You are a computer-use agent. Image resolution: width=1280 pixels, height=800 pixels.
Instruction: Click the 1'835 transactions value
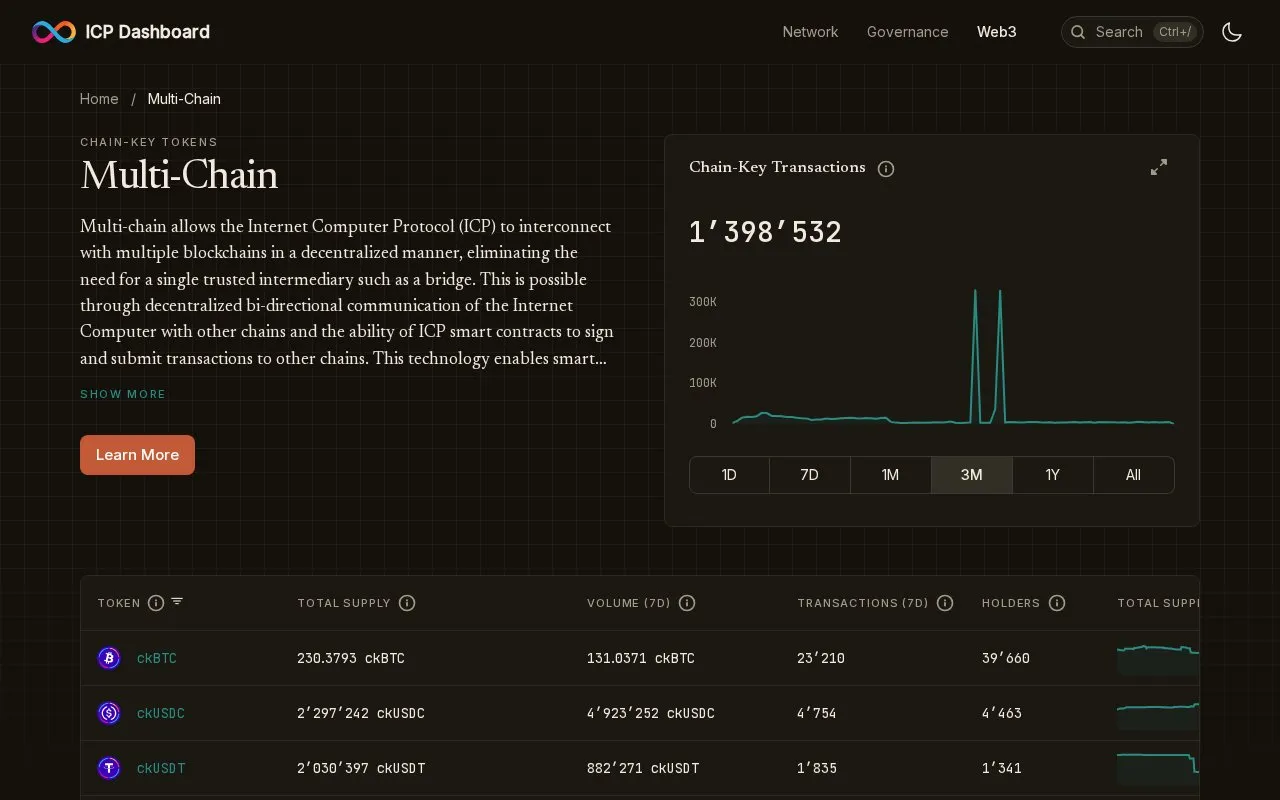[x=817, y=768]
